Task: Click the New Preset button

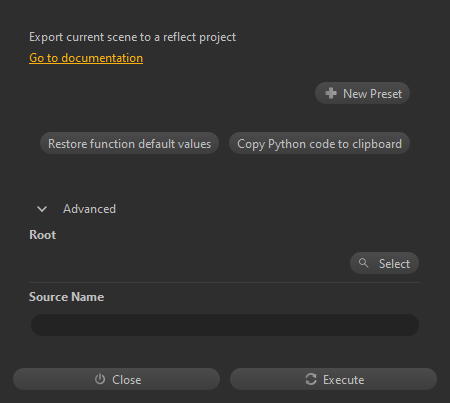Action: click(x=362, y=93)
